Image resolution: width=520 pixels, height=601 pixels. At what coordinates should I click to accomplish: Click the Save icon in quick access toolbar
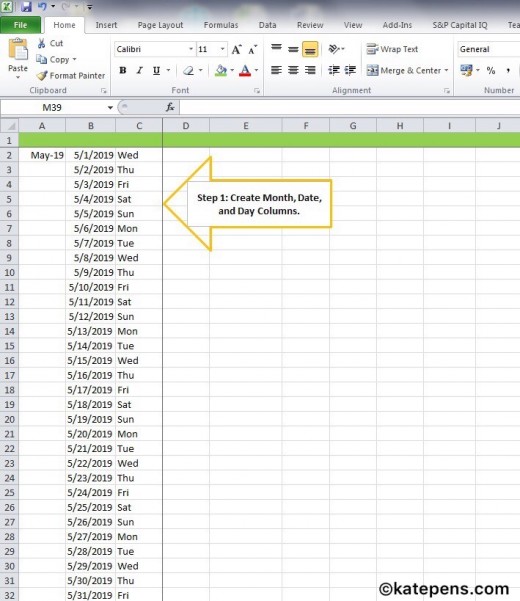[x=26, y=7]
